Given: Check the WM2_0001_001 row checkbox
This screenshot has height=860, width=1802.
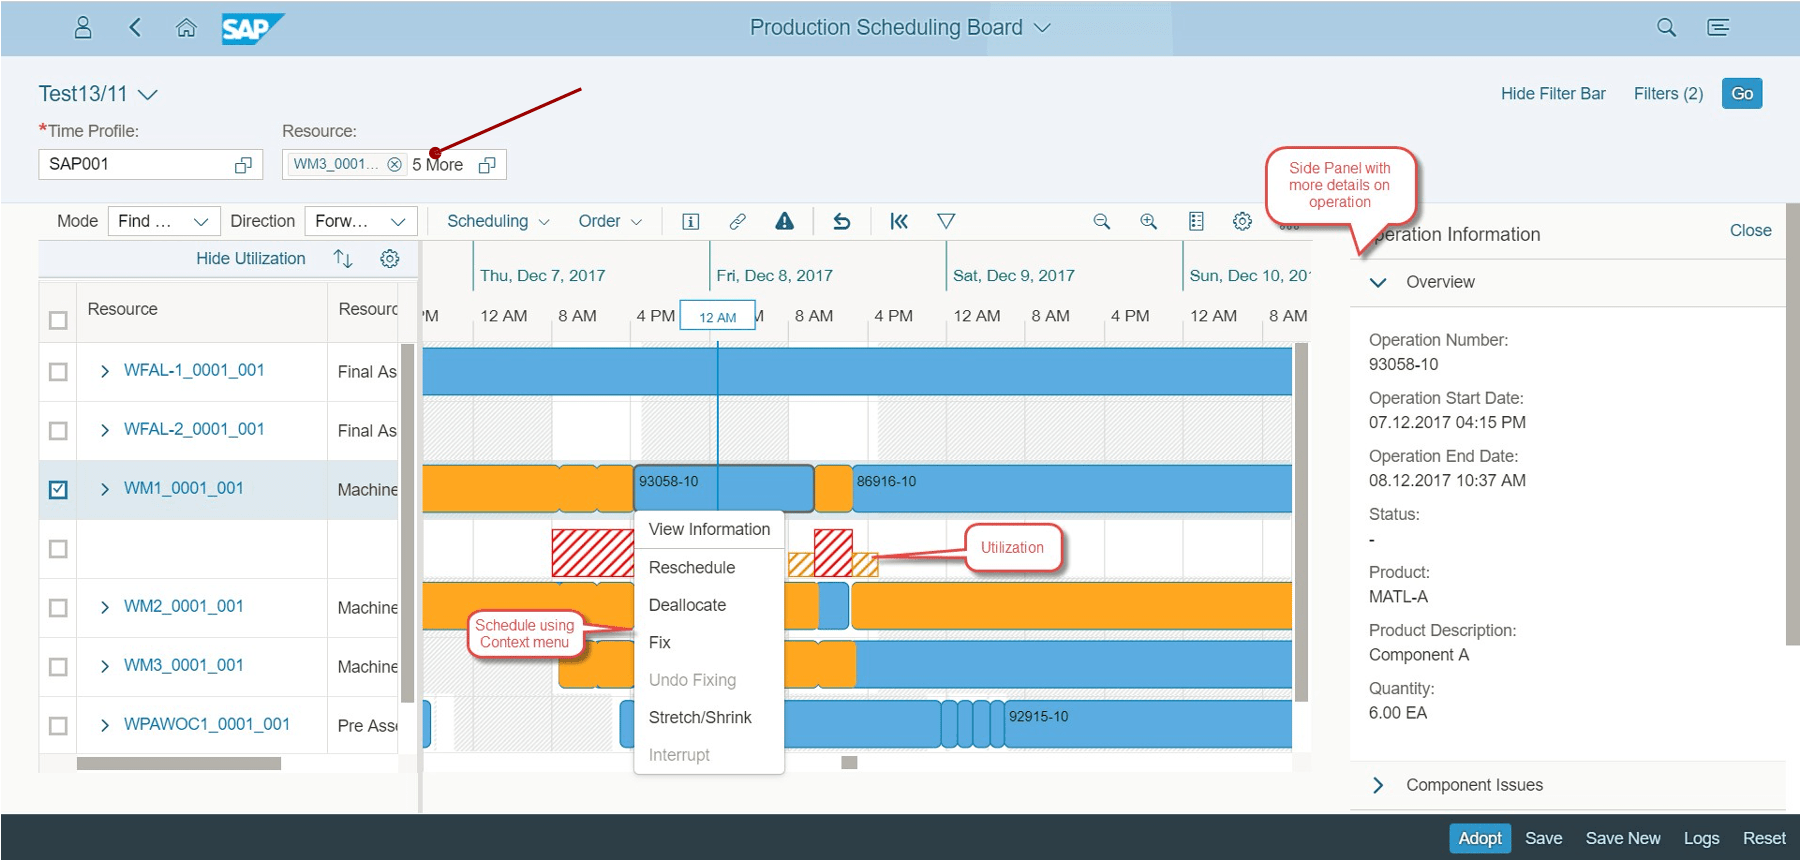Looking at the screenshot, I should [58, 607].
